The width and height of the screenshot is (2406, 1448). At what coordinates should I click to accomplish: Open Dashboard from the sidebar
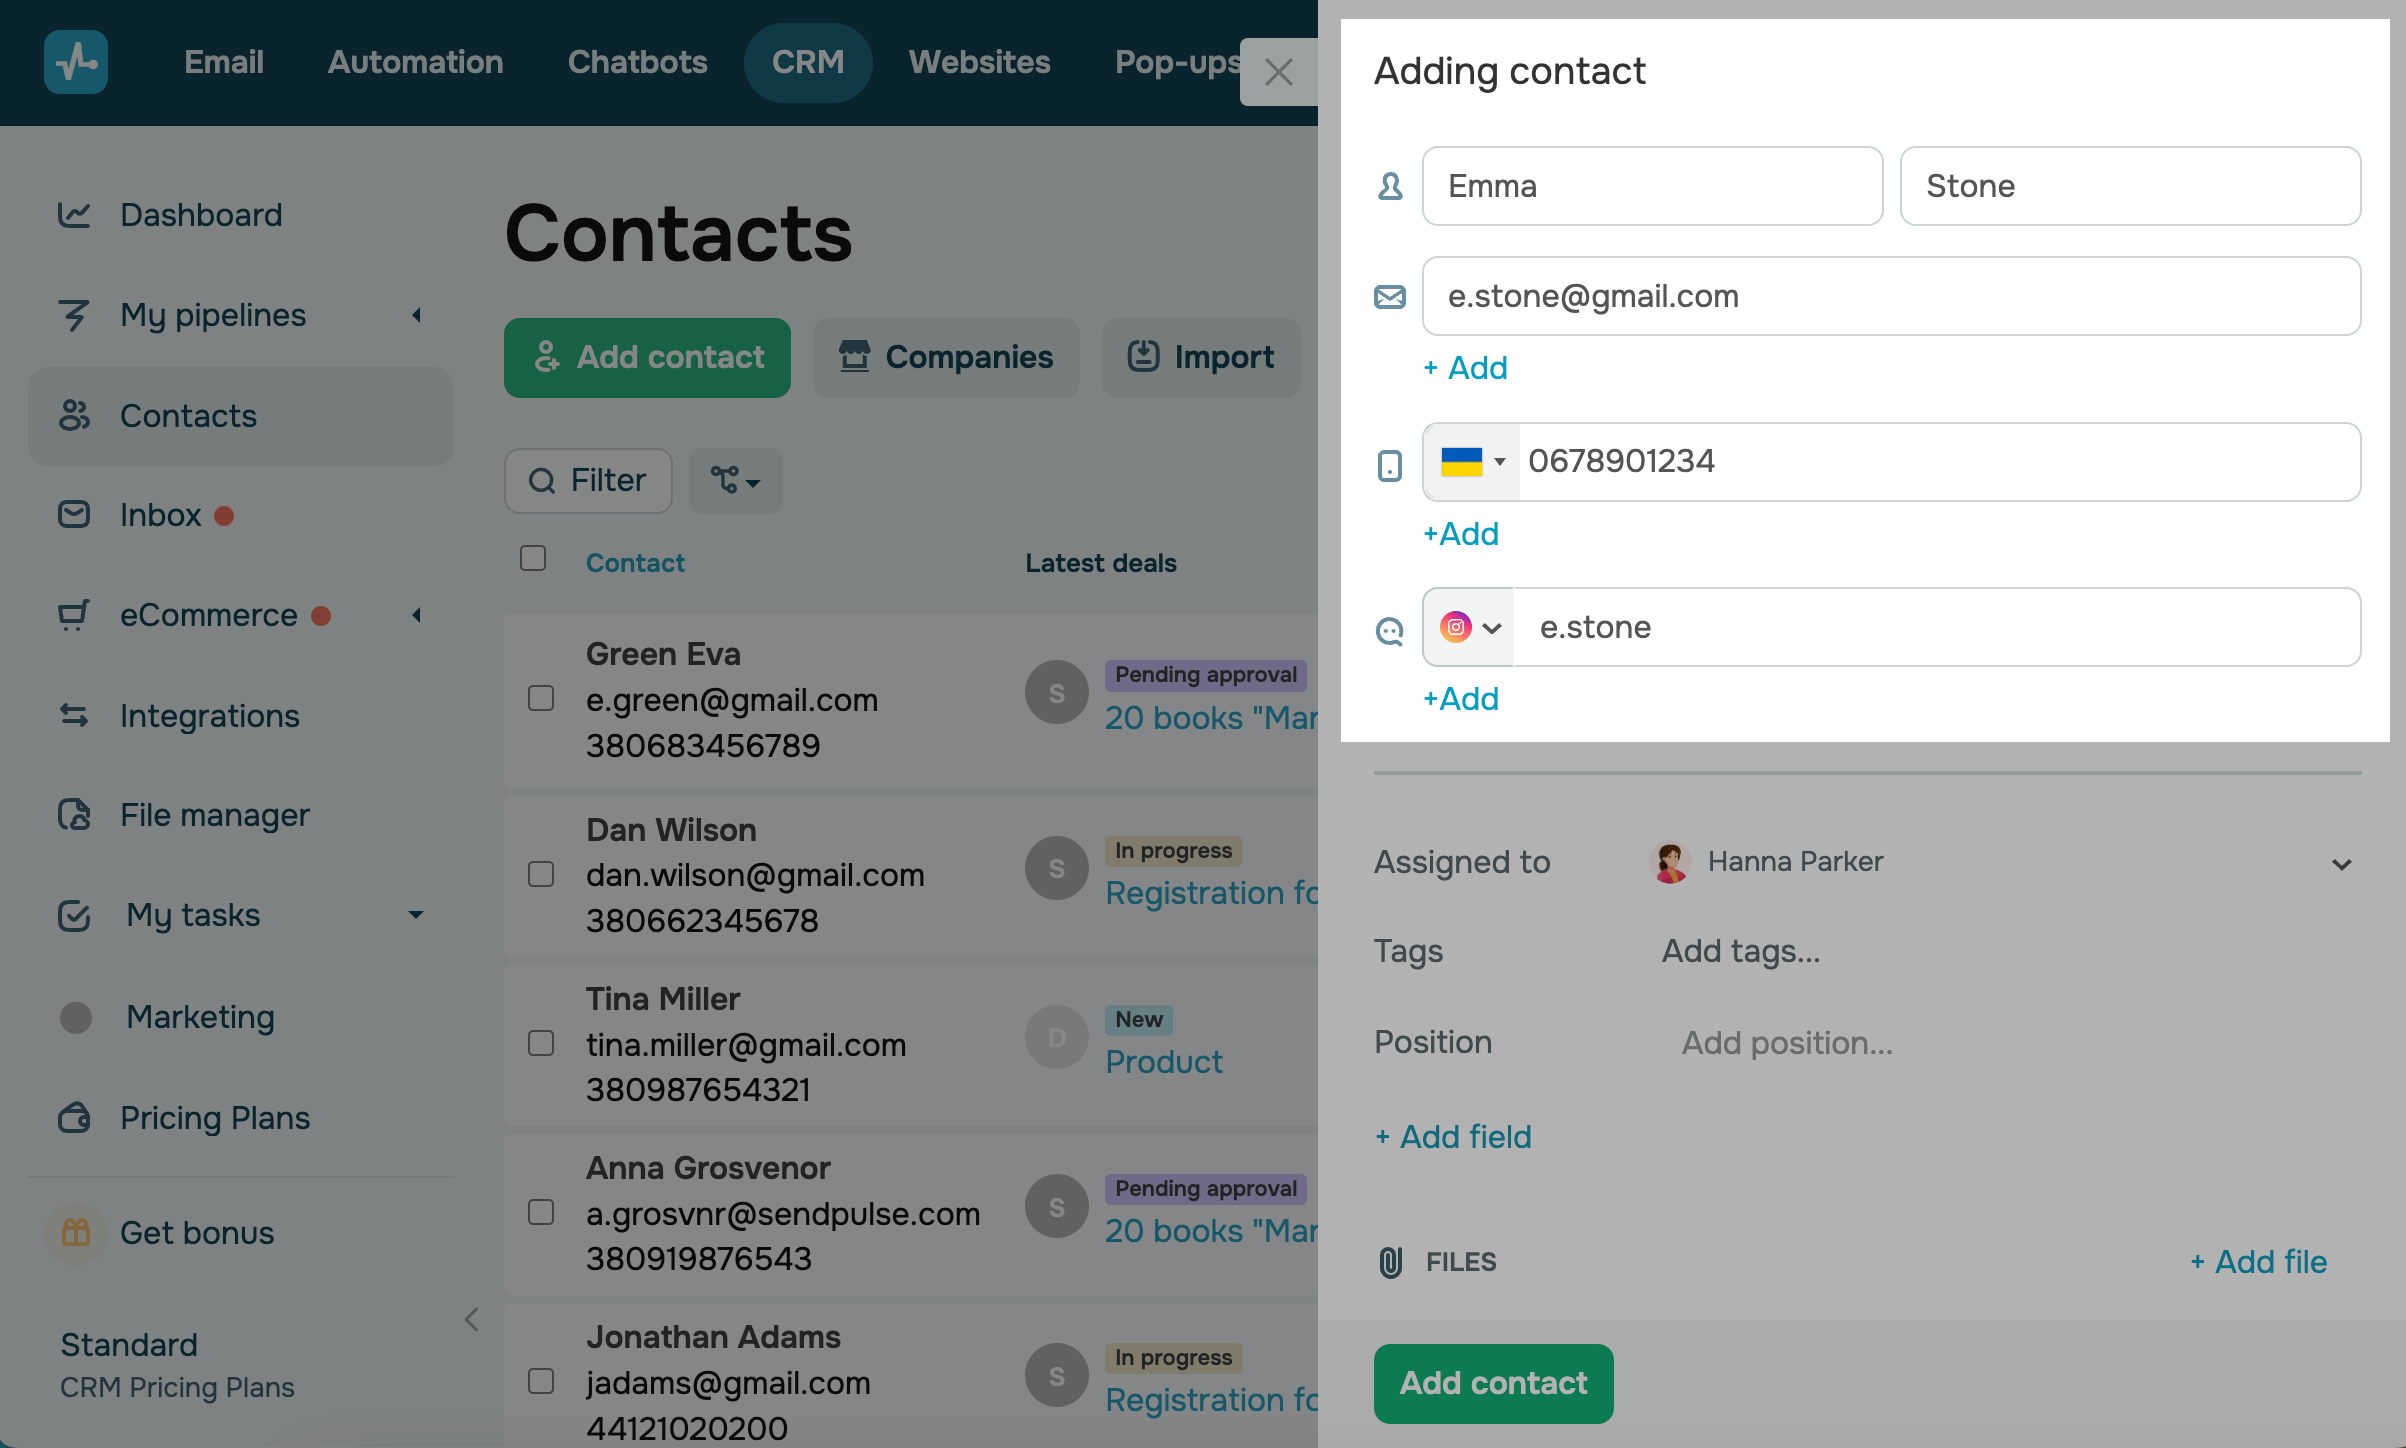[x=200, y=215]
